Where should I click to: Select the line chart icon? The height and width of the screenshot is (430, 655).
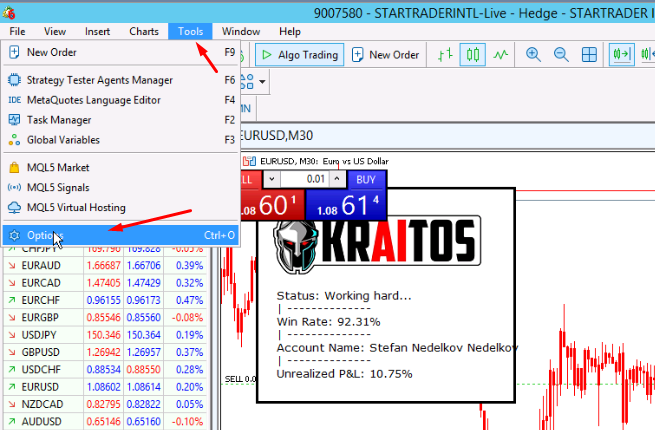(501, 54)
